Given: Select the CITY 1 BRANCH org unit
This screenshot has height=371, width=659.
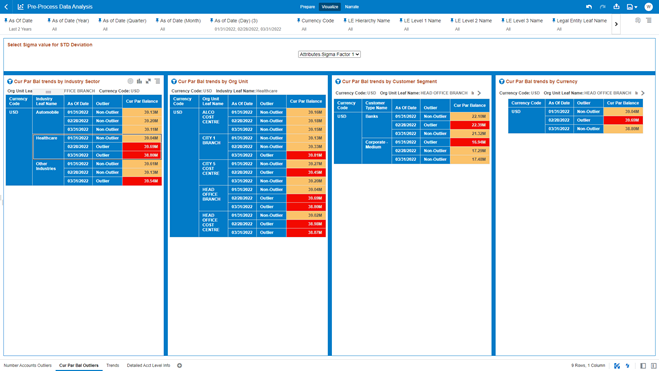Looking at the screenshot, I should 213,147.
